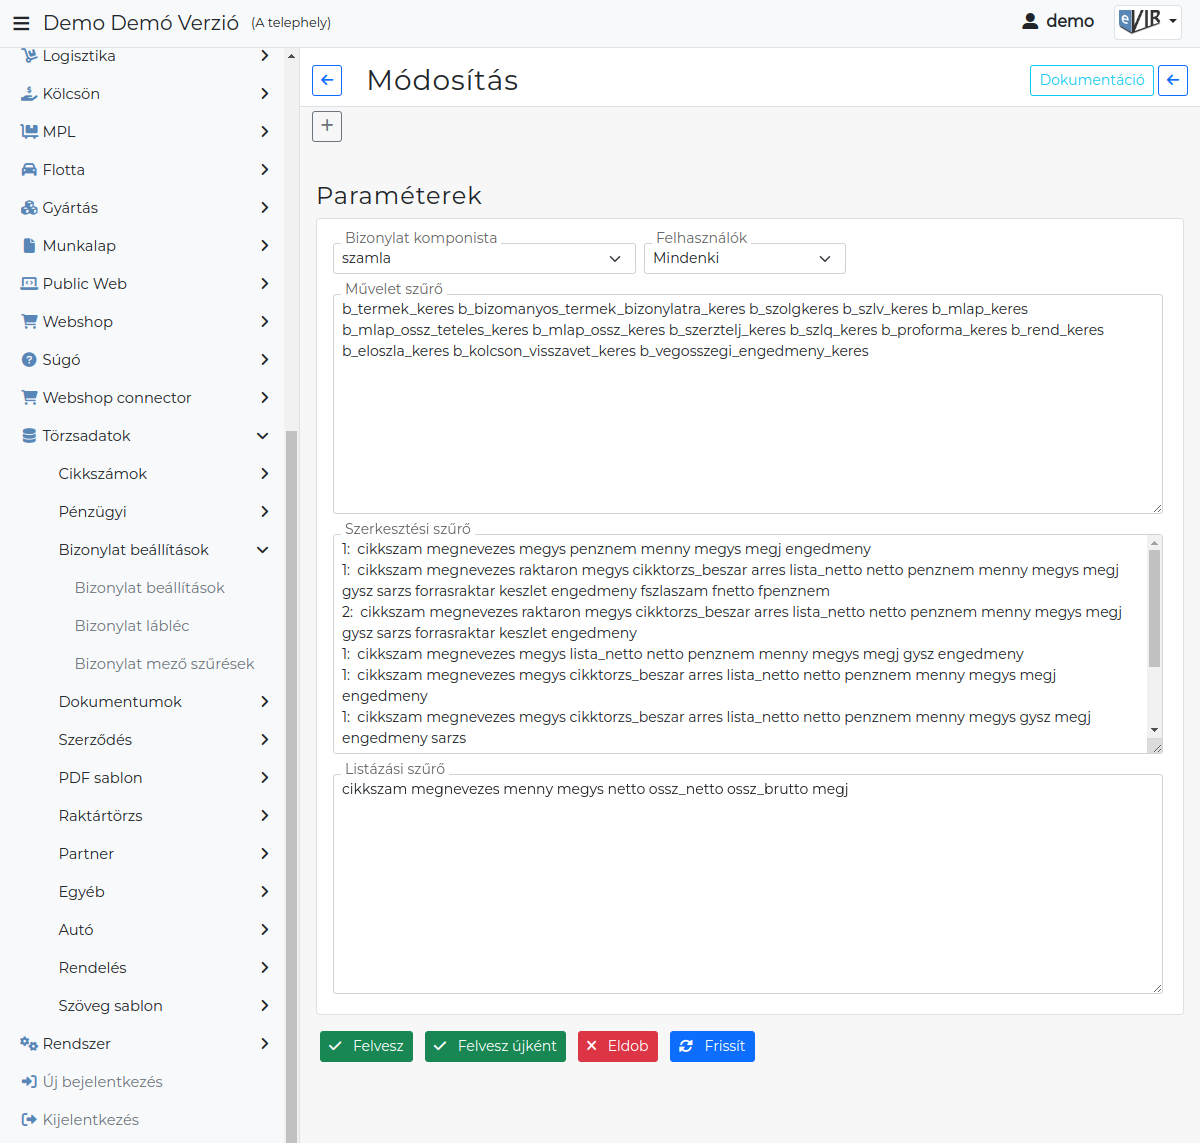The height and width of the screenshot is (1143, 1200).
Task: Expand Rendszer chevron
Action: (x=264, y=1044)
